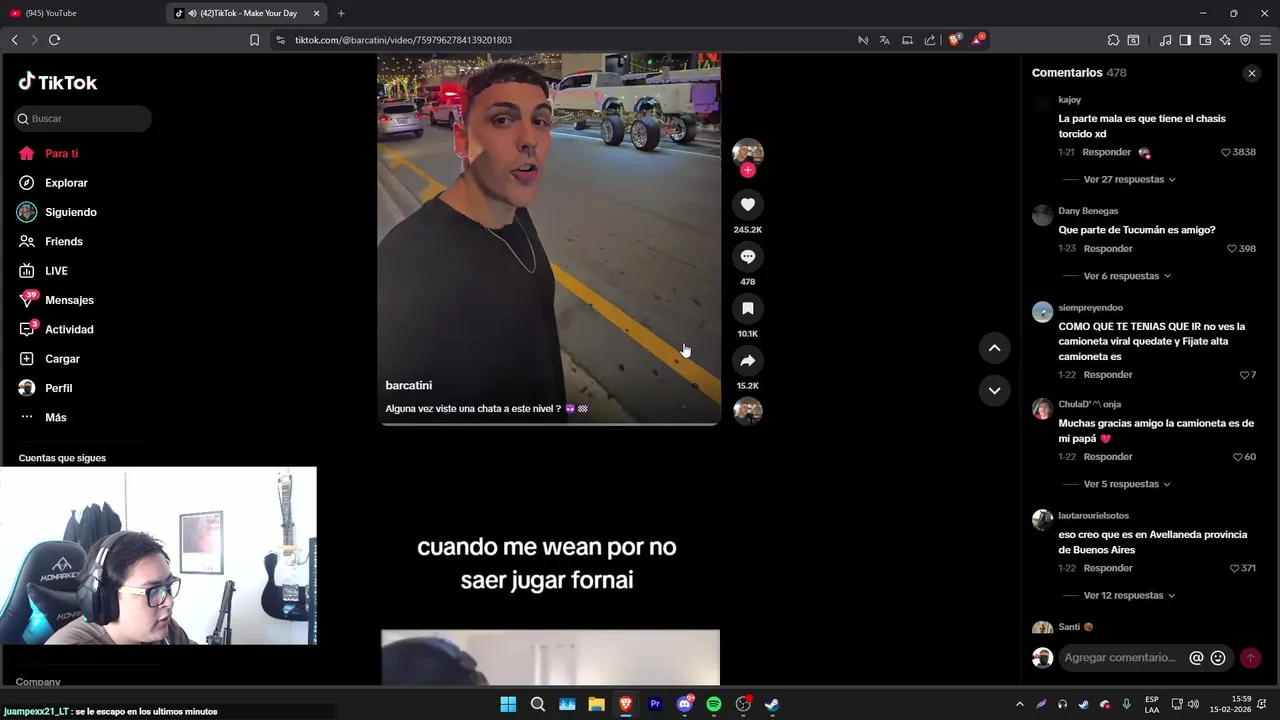The image size is (1280, 720).
Task: Open the Brave Wallet icon
Action: coord(1205,40)
